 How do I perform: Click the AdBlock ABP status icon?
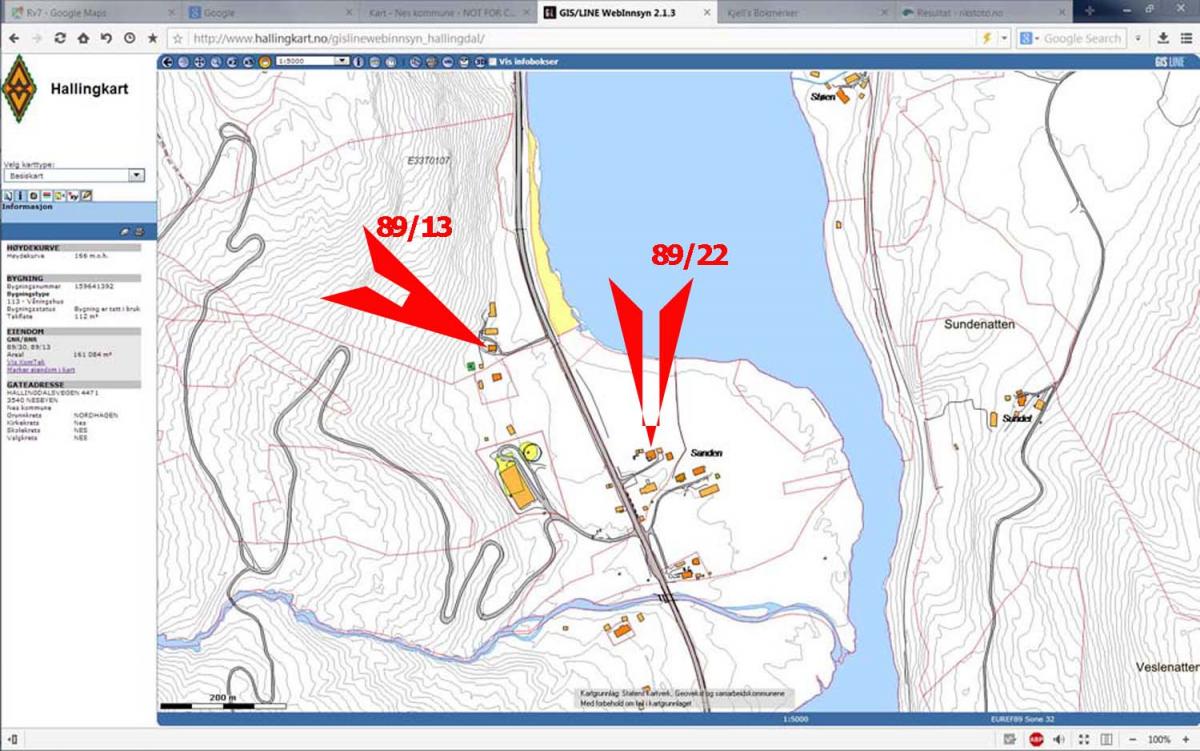point(1036,739)
